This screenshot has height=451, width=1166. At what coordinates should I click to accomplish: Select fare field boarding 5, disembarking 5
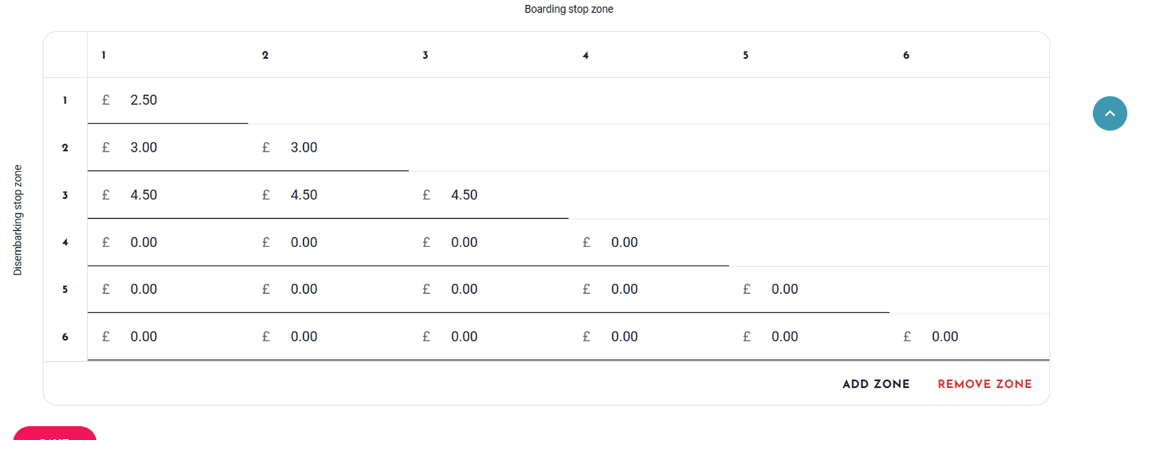810,290
